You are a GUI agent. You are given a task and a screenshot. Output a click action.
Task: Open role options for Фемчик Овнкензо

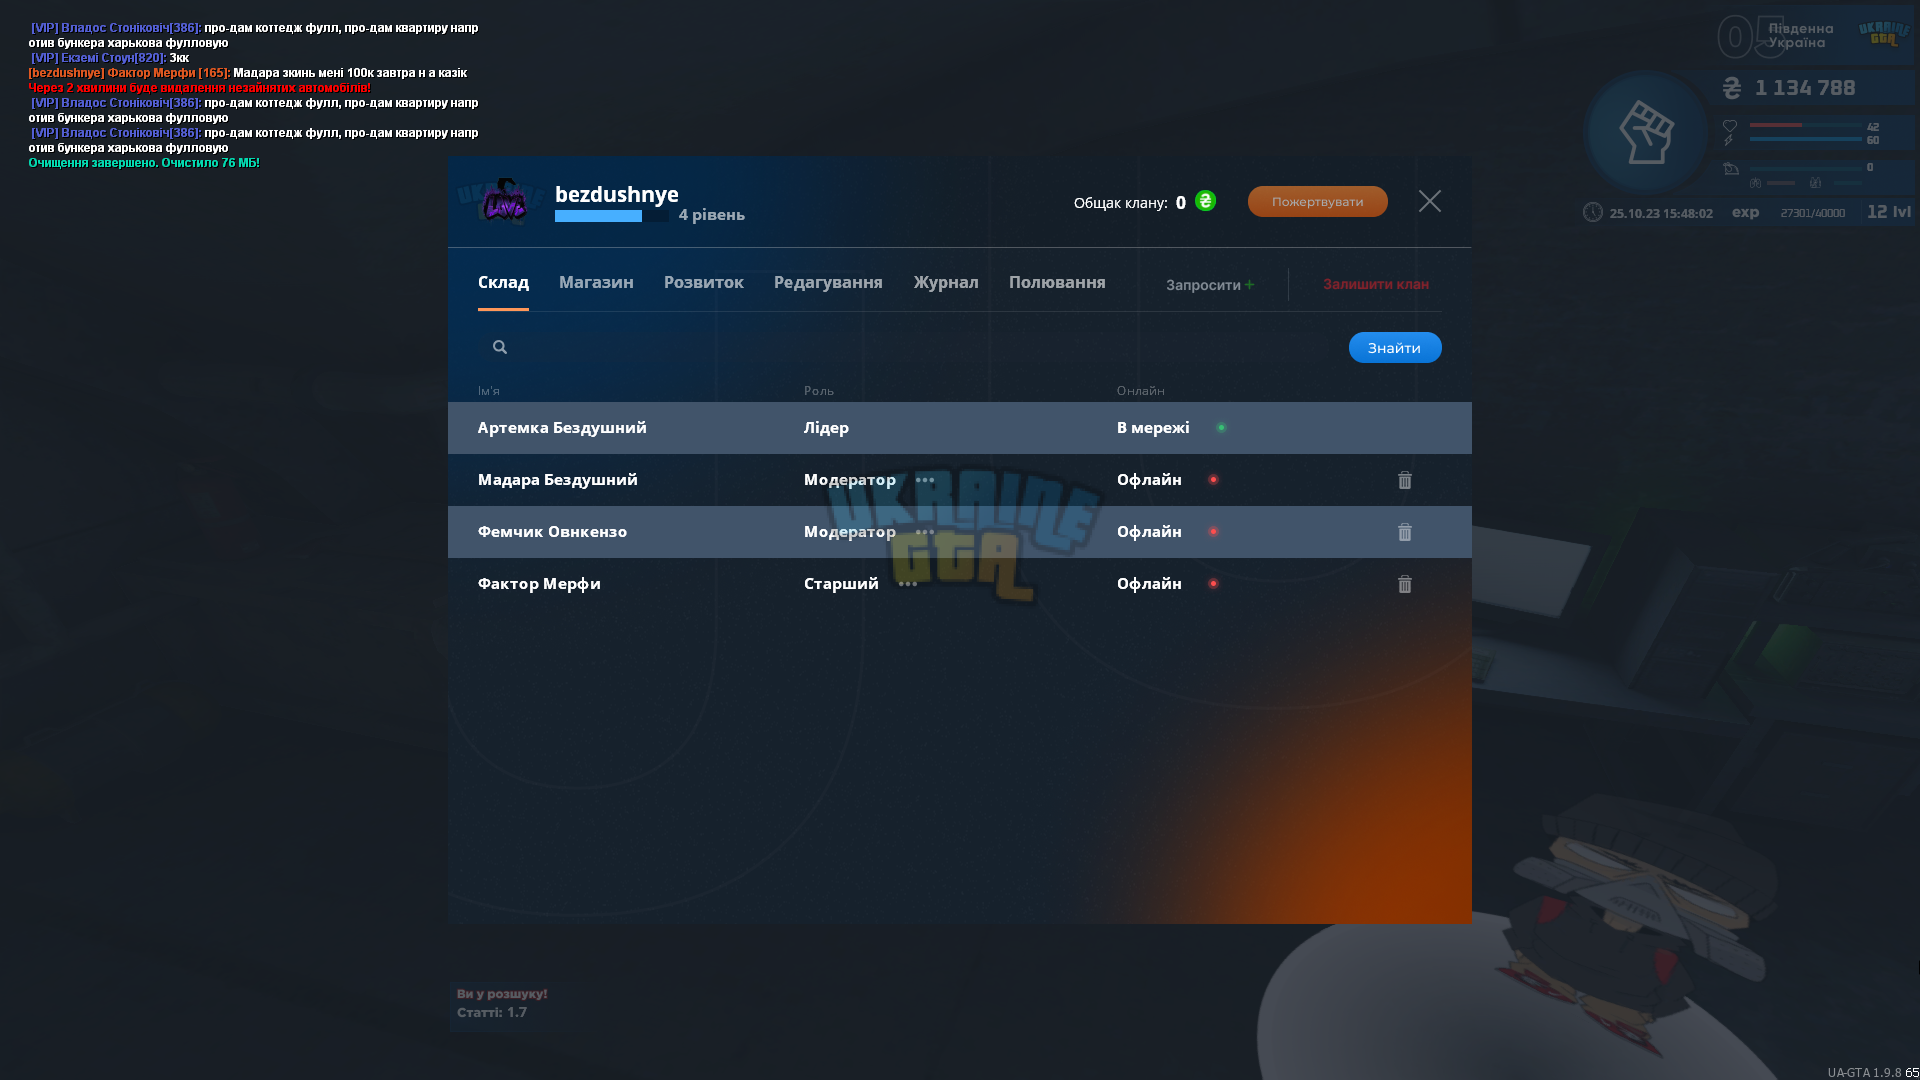coord(925,532)
